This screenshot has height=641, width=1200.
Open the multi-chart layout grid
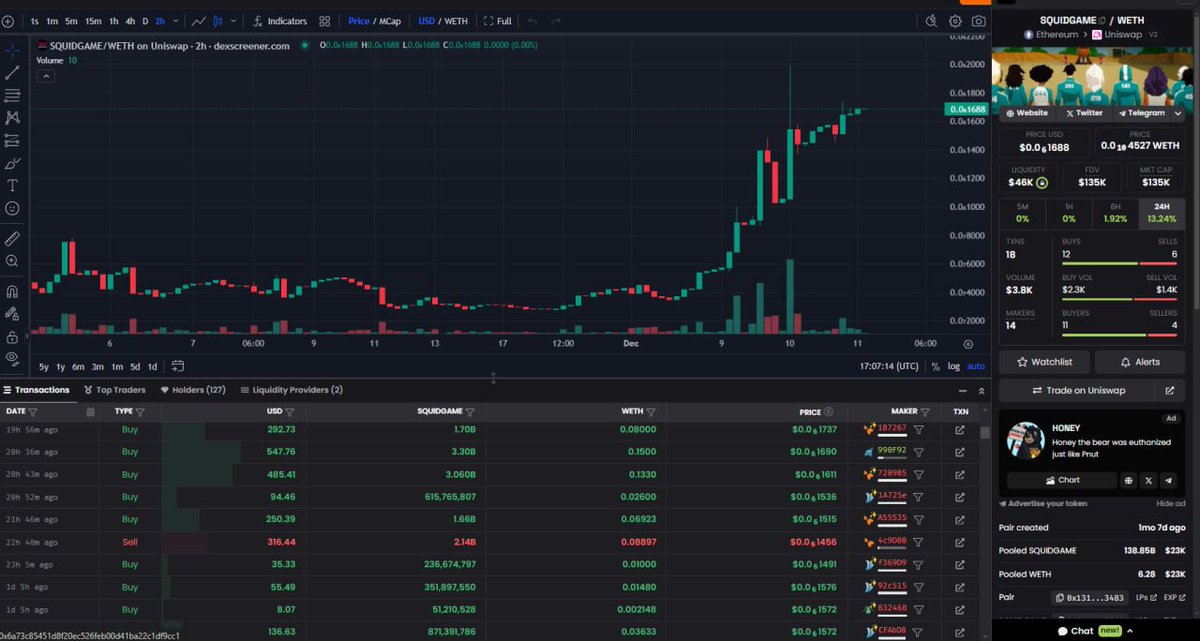pos(325,21)
